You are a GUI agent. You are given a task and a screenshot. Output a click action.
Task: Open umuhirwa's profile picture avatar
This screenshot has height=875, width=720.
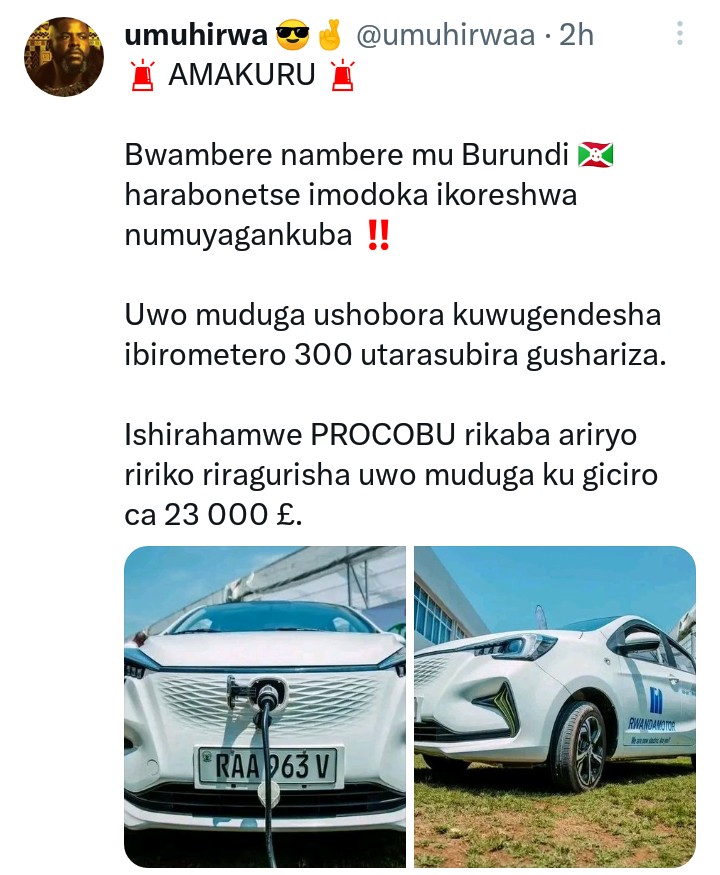point(64,56)
